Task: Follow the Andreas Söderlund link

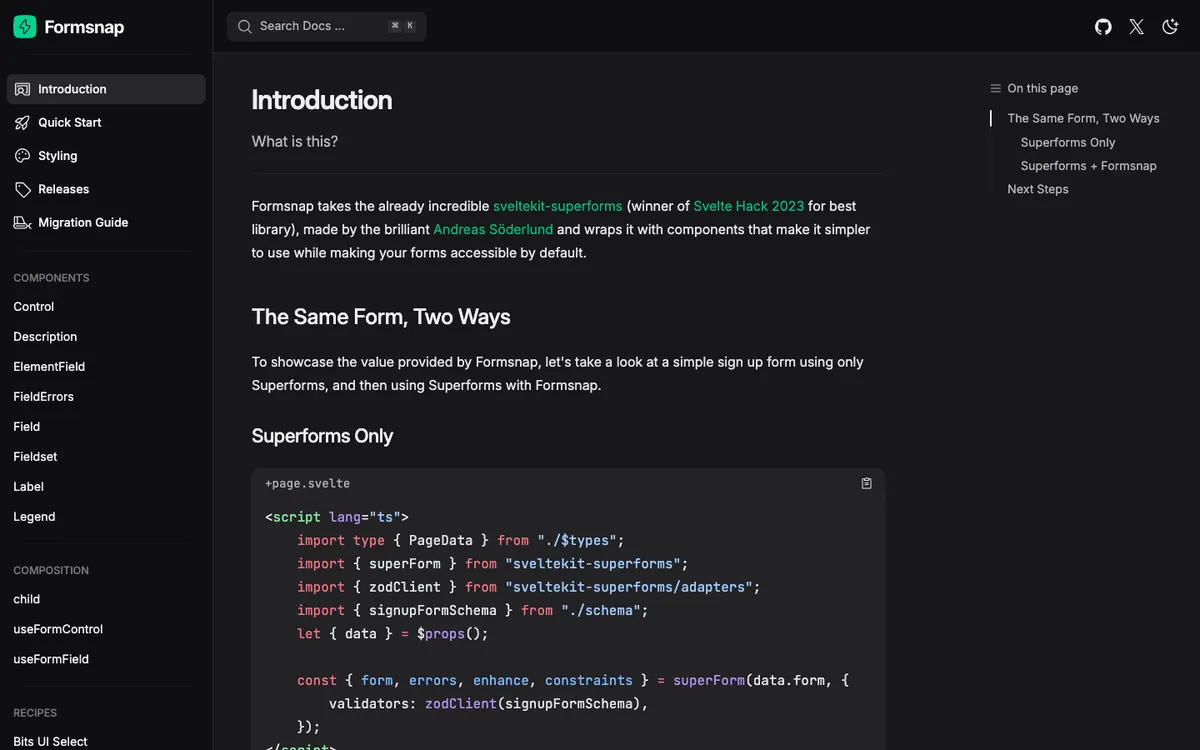Action: coord(493,229)
